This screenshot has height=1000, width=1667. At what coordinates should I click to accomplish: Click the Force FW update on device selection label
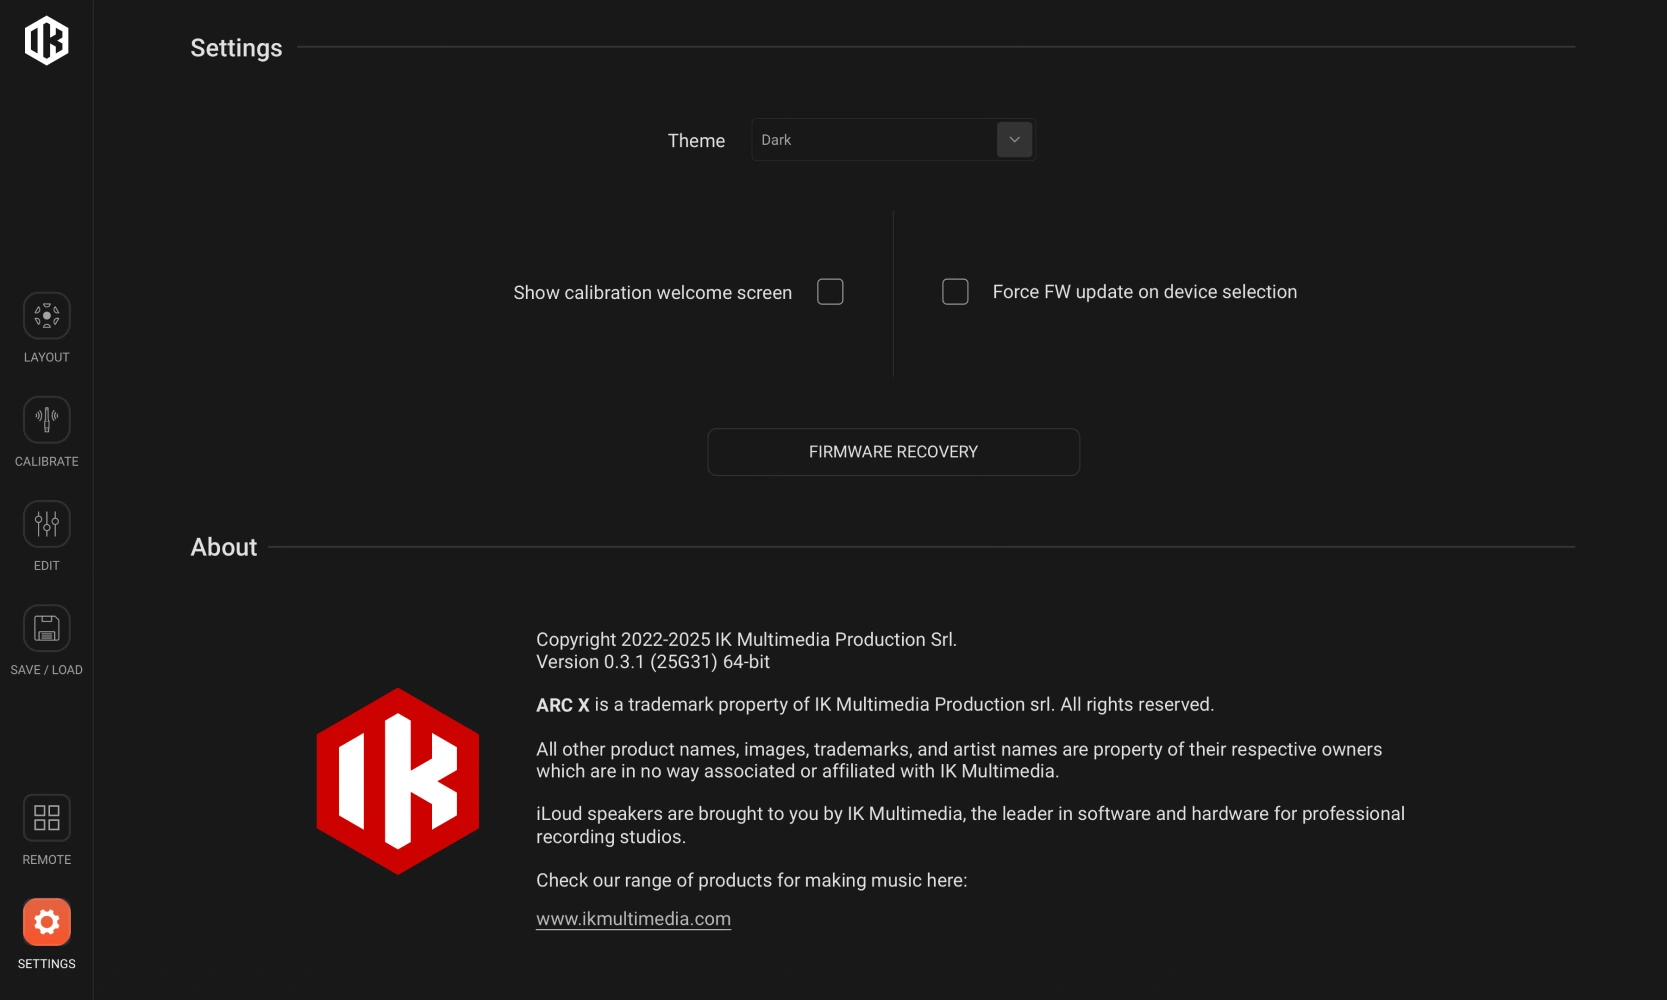coord(1144,292)
